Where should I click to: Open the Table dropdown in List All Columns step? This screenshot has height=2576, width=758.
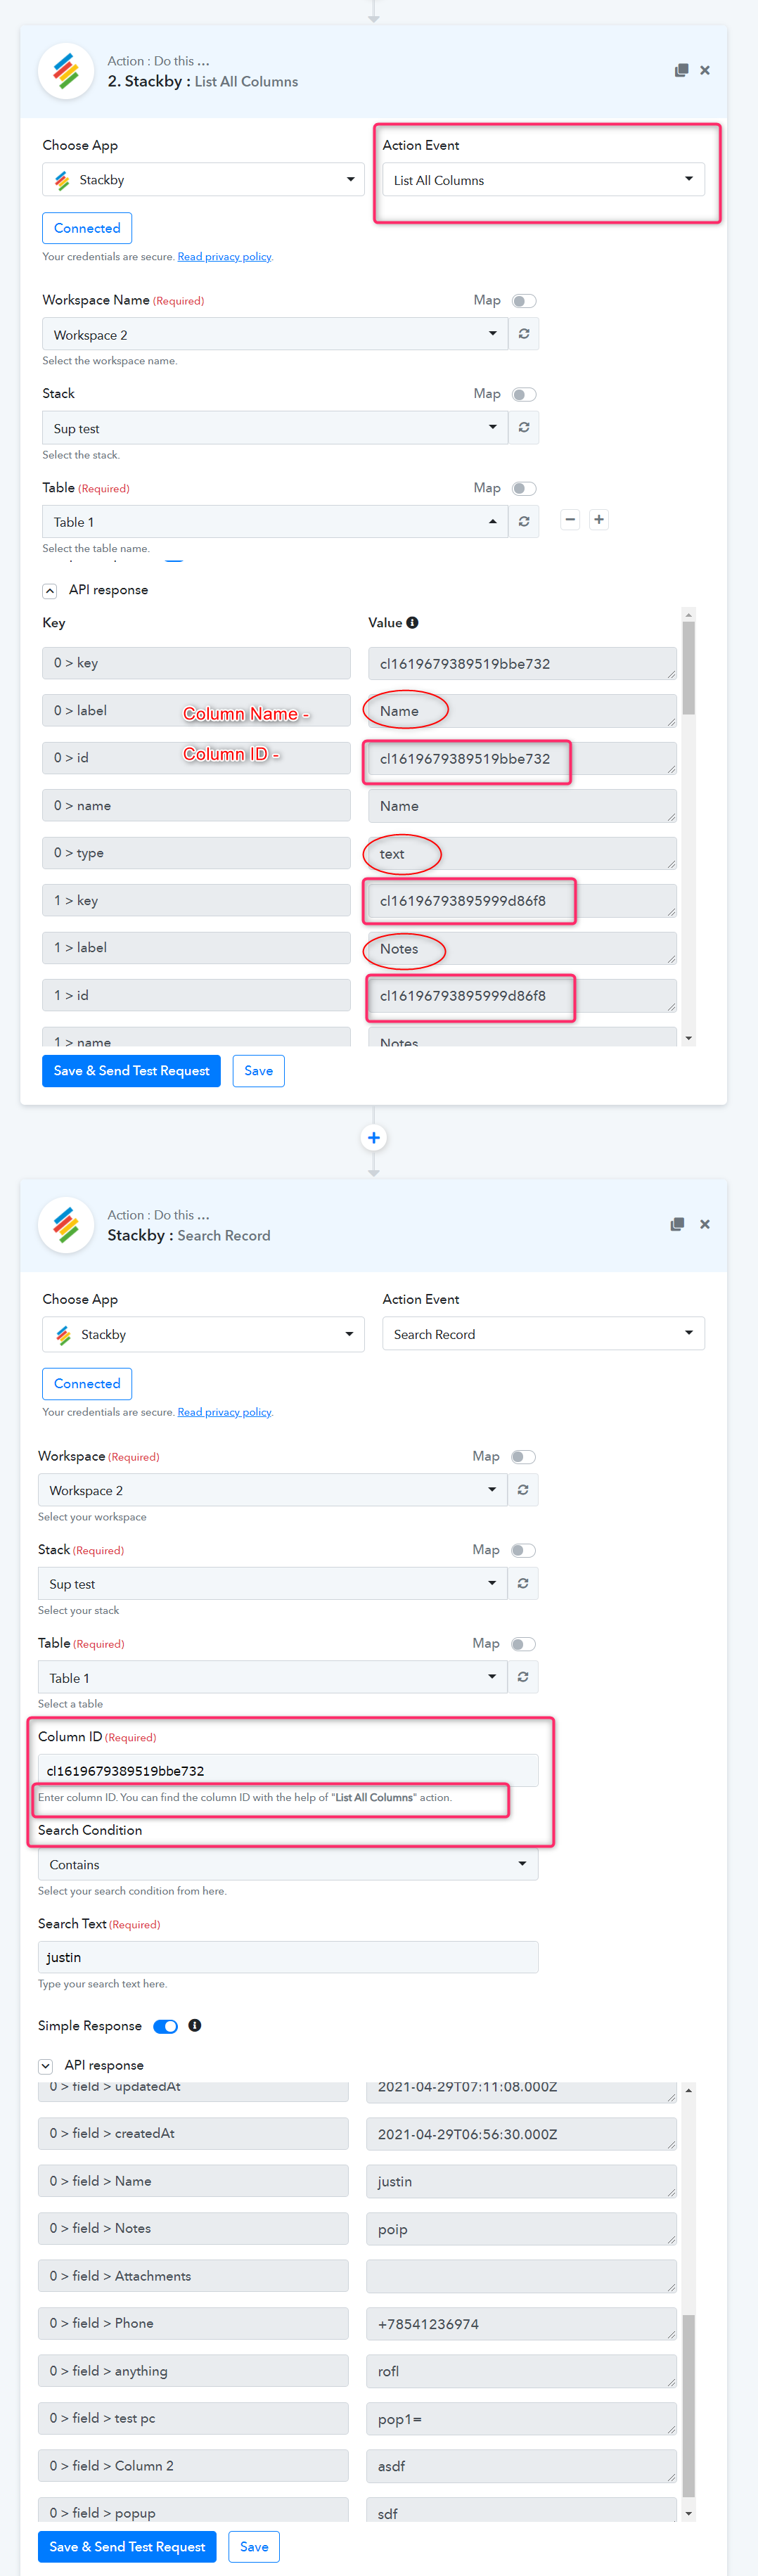275,522
